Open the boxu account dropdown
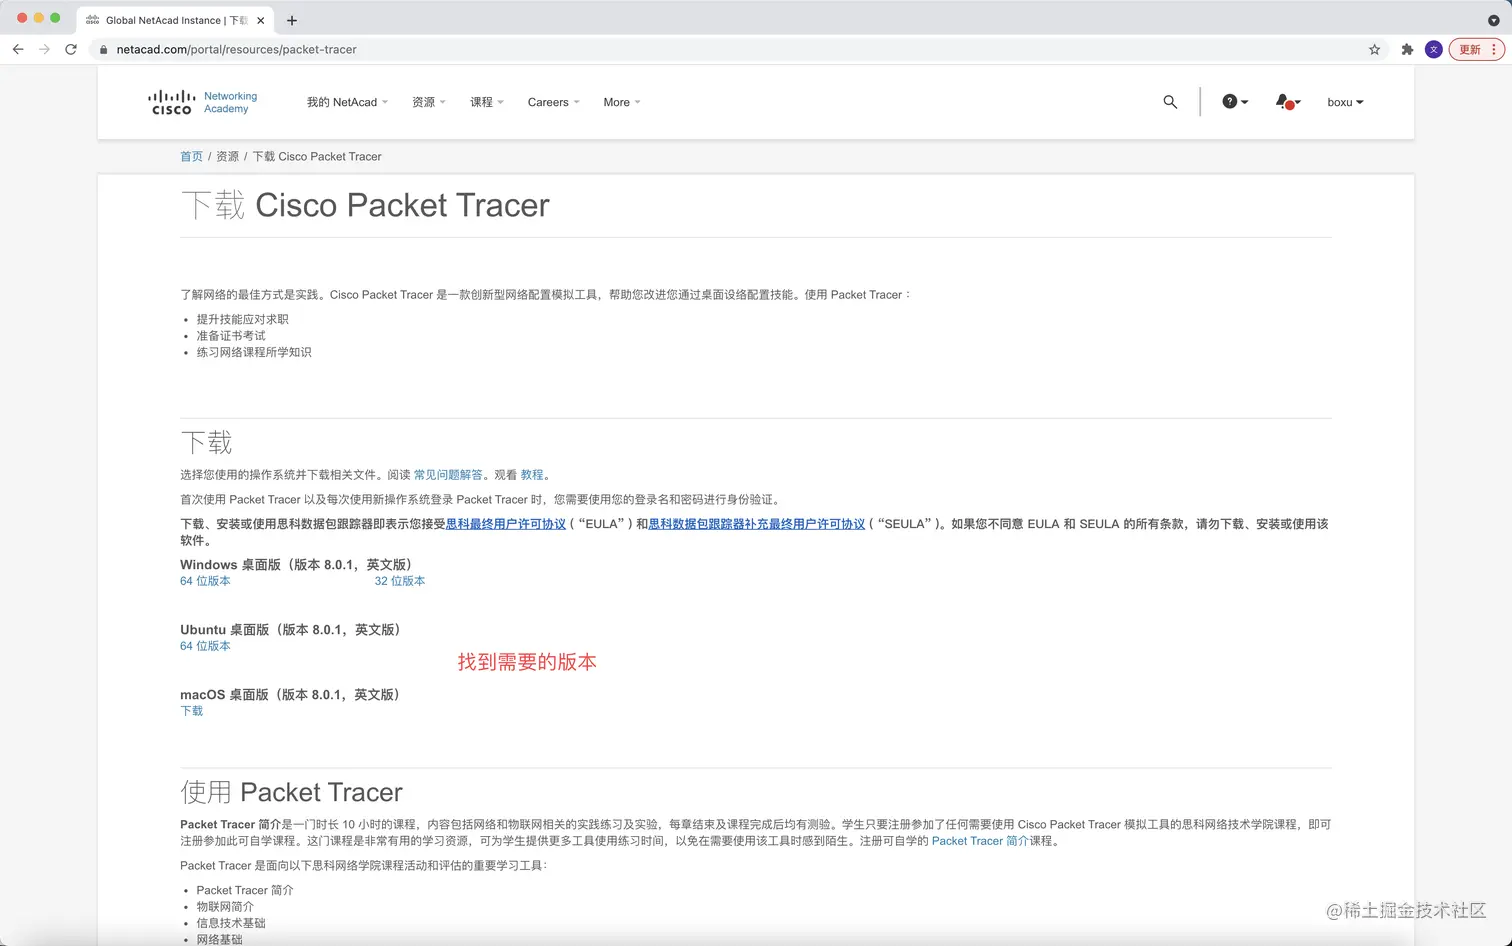Image resolution: width=1512 pixels, height=946 pixels. [1345, 102]
